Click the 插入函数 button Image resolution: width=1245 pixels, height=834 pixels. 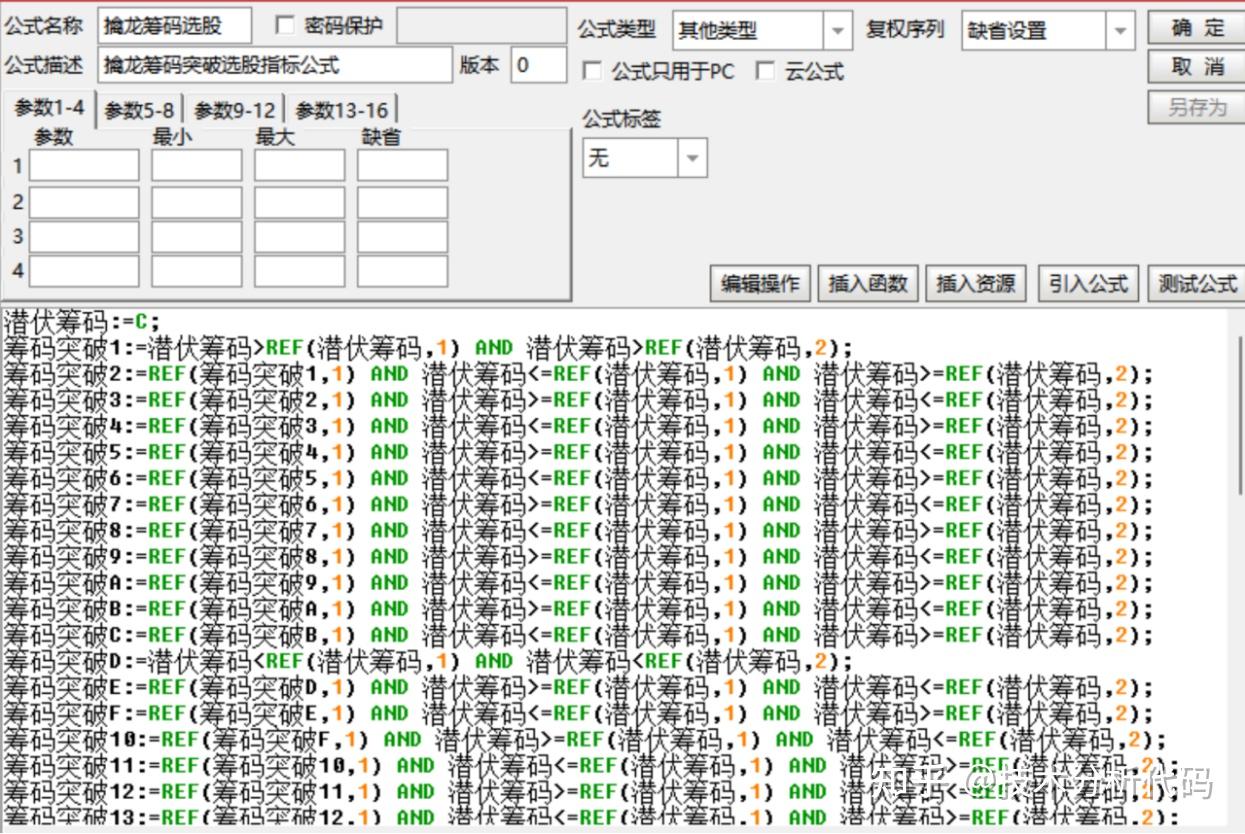[868, 283]
